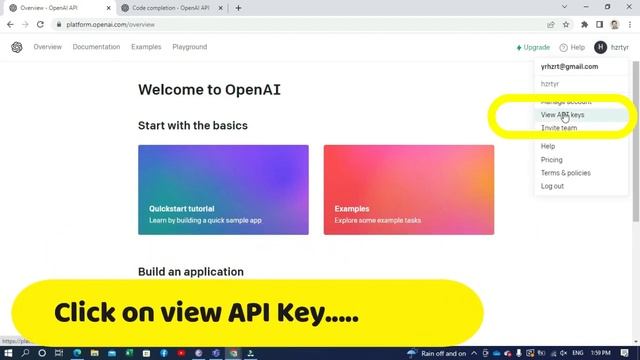Open the Windows Start menu

coord(8,353)
